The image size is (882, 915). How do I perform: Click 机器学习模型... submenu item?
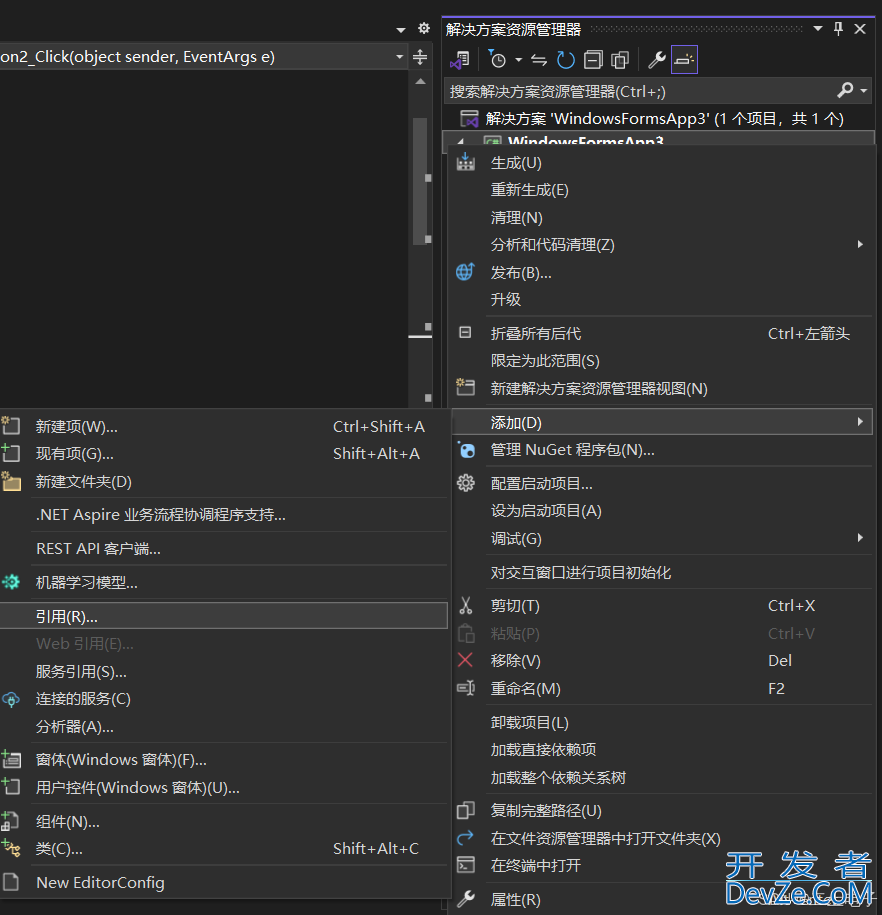[224, 582]
